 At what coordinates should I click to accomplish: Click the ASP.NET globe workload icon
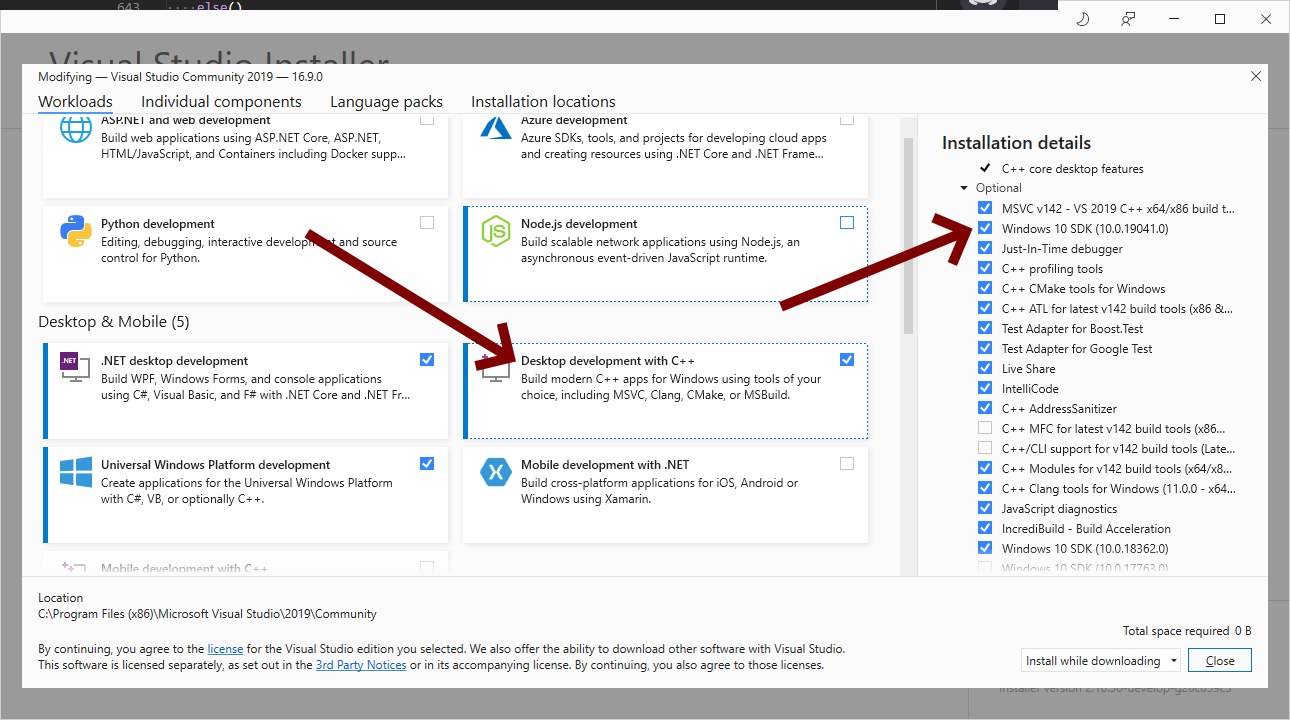[76, 129]
